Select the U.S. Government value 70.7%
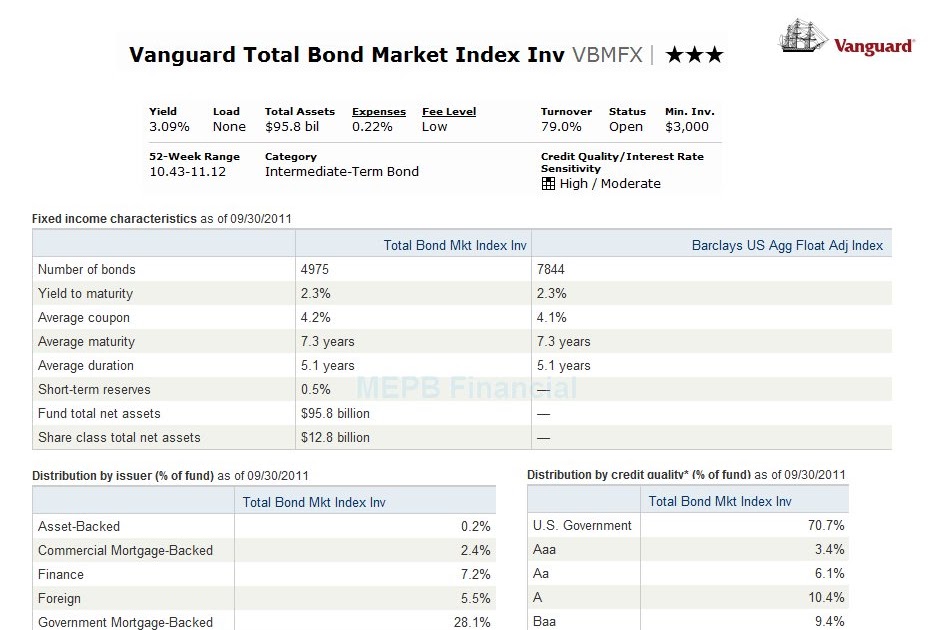The width and height of the screenshot is (933, 630). pos(826,525)
